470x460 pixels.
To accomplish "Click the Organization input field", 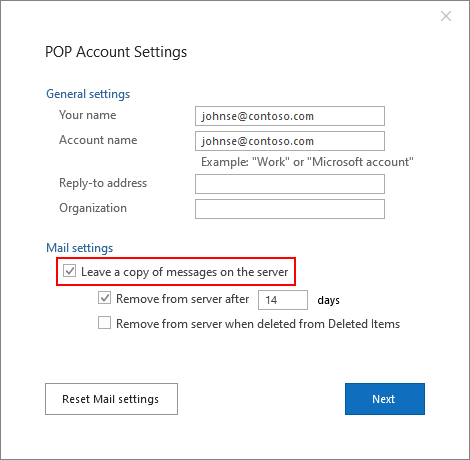I will click(290, 209).
